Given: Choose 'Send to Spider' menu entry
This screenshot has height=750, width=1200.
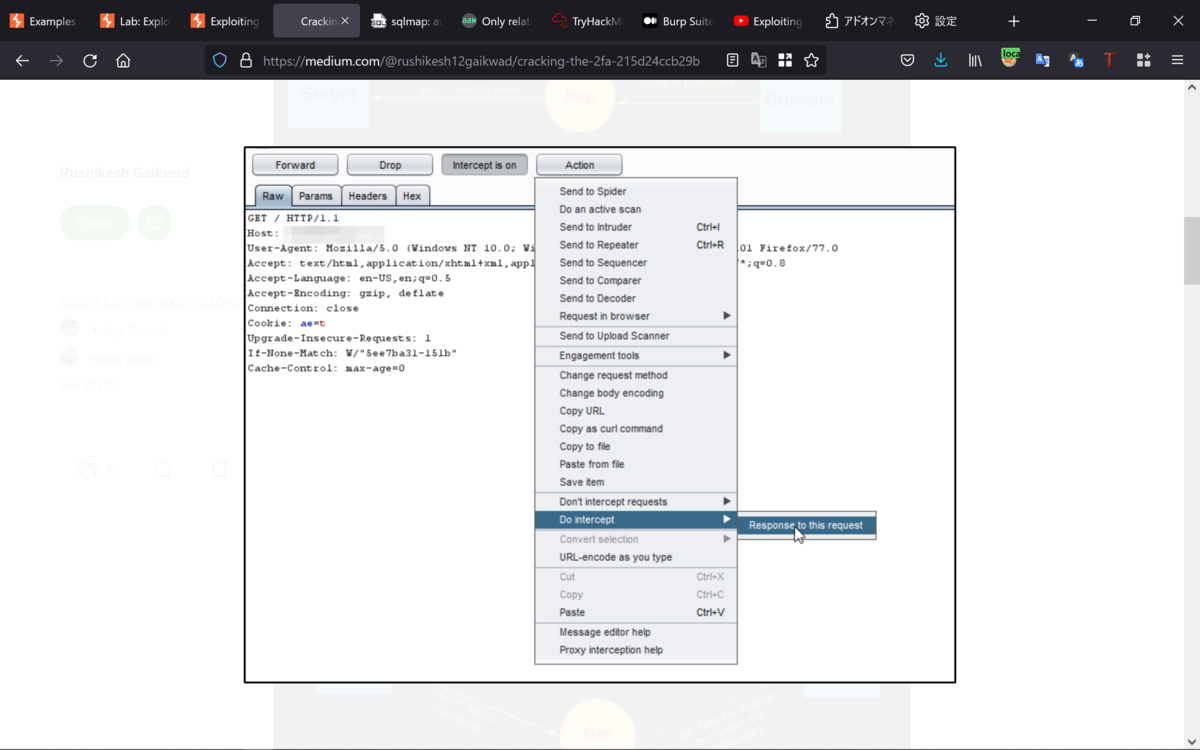Looking at the screenshot, I should (636, 191).
